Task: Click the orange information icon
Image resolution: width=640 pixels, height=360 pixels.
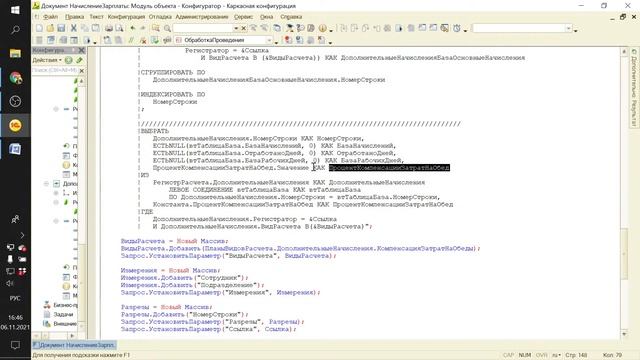Action: [322, 28]
